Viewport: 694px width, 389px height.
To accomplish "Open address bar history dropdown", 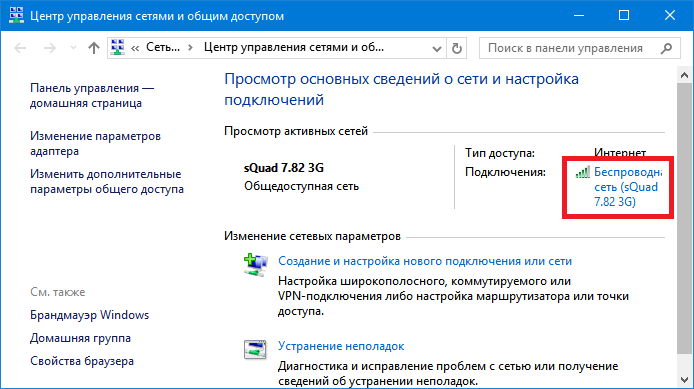I will [436, 48].
